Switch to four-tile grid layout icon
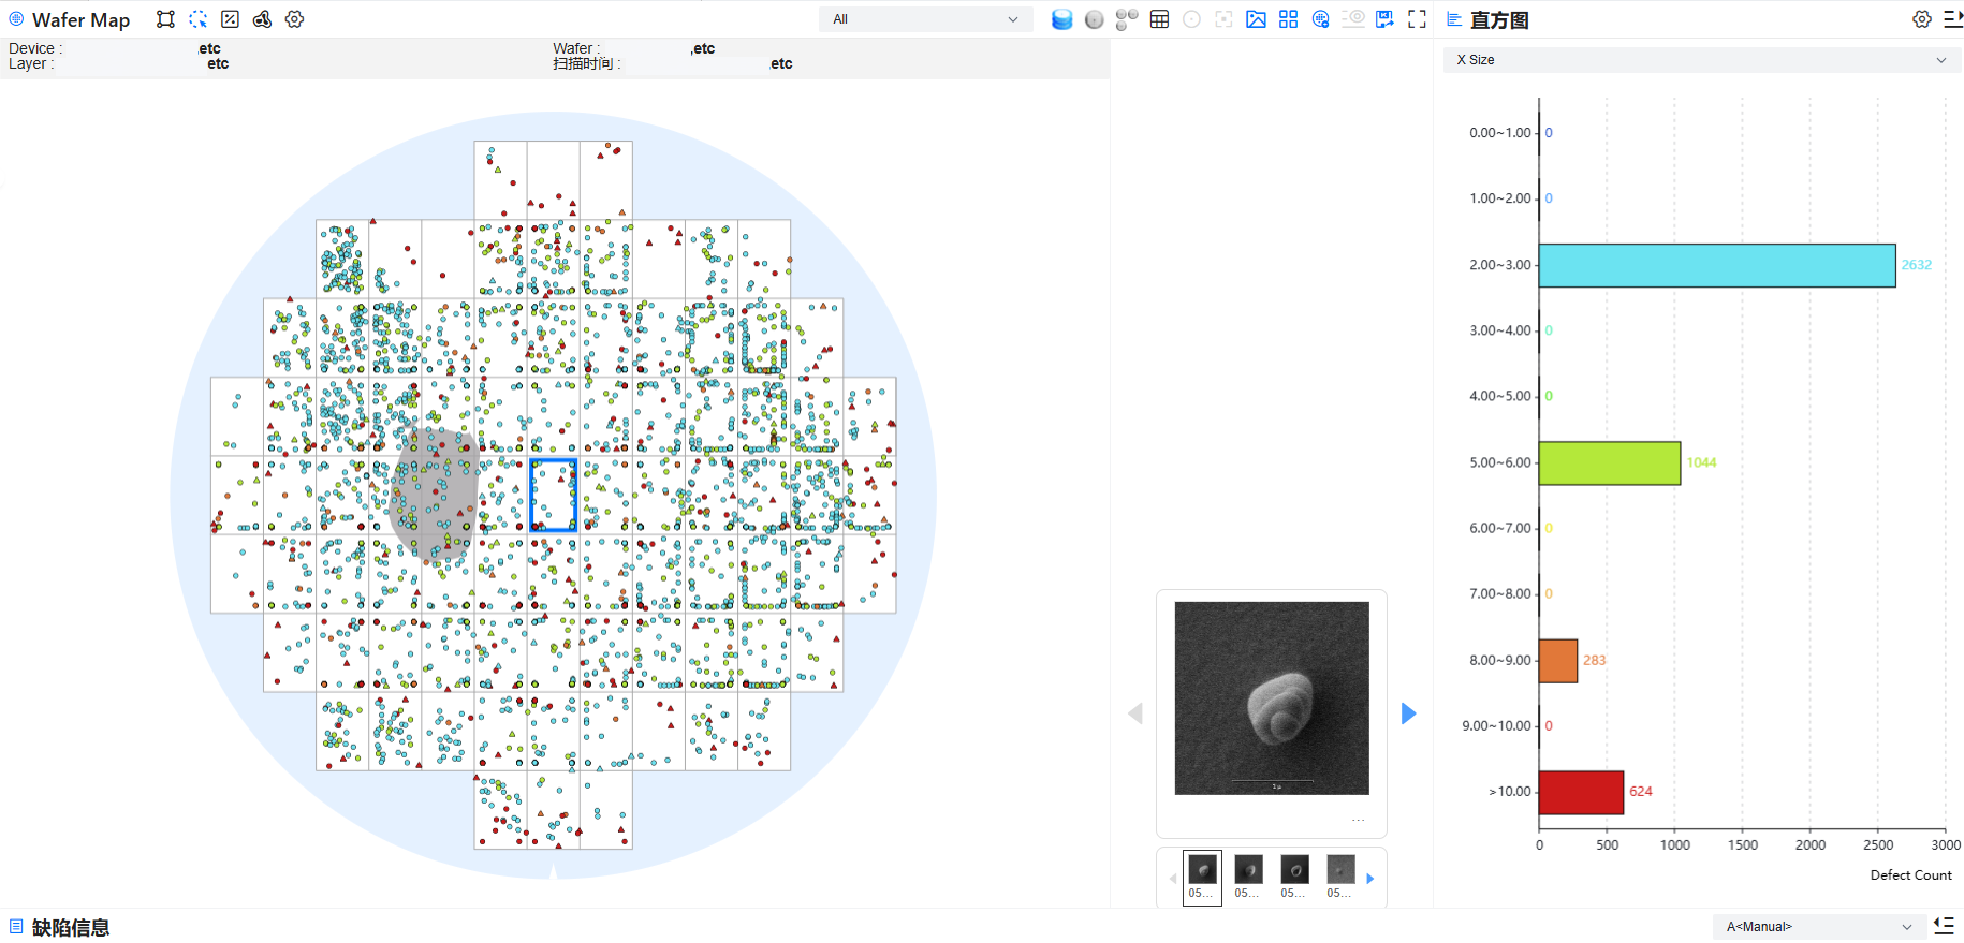The width and height of the screenshot is (1964, 943). (x=1288, y=19)
